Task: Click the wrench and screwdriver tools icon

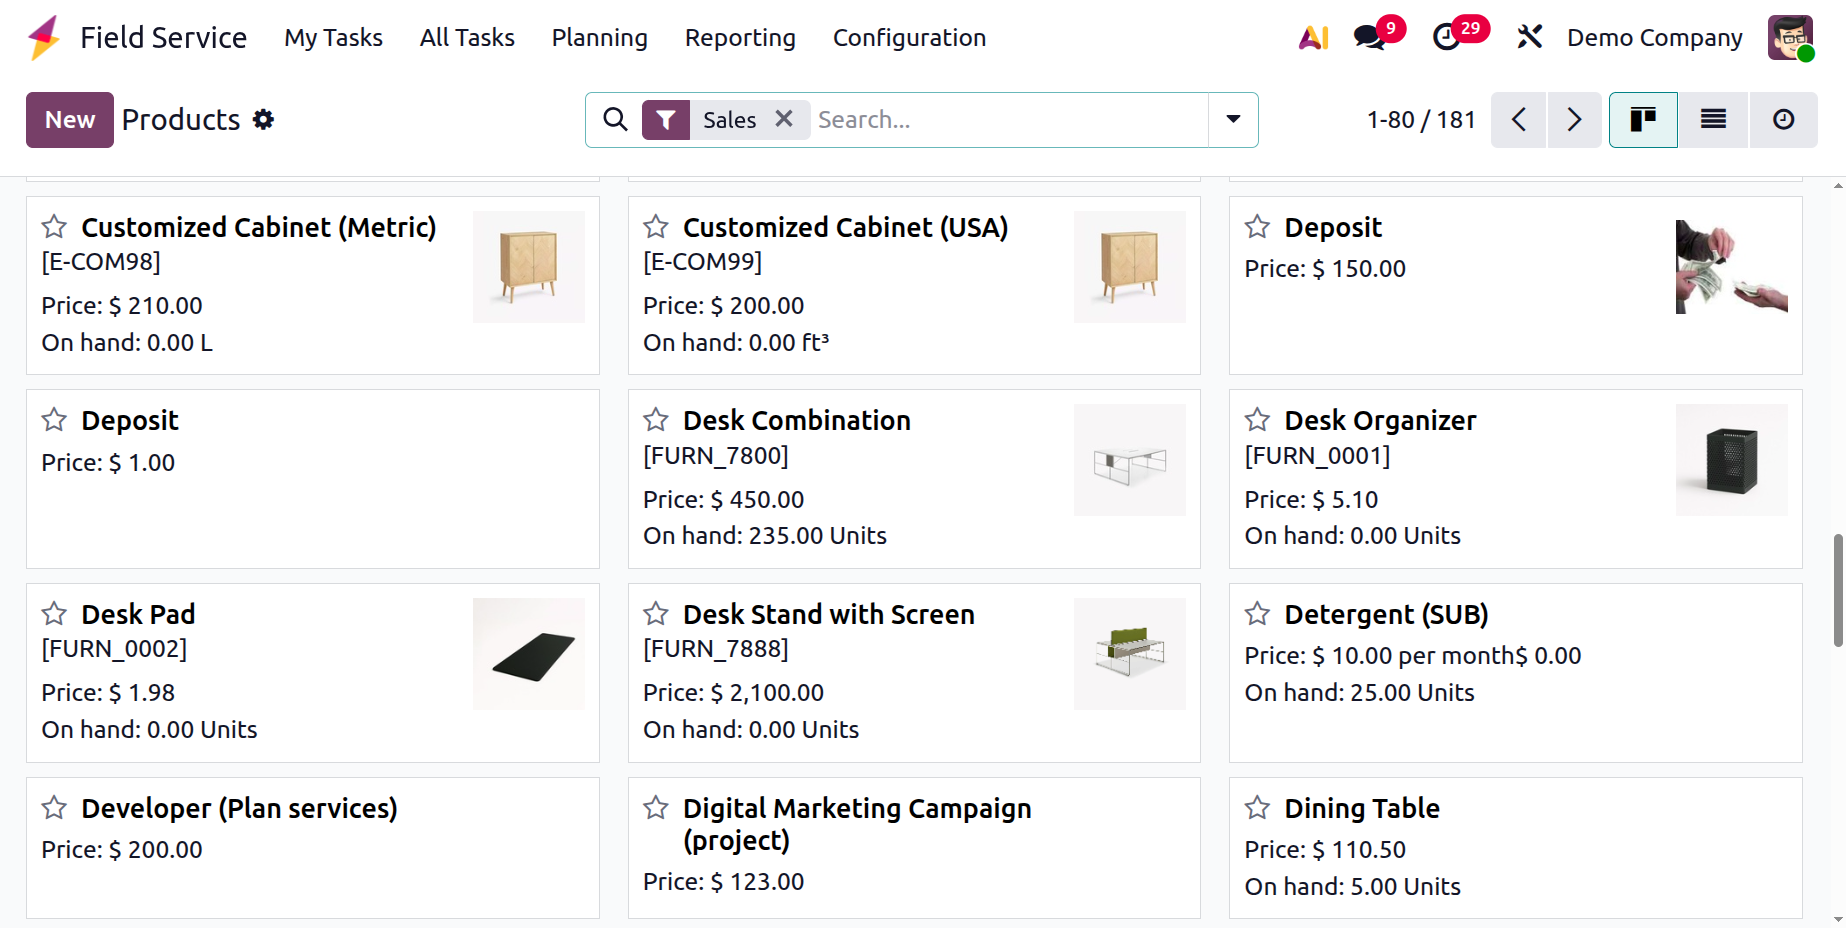Action: (1529, 38)
